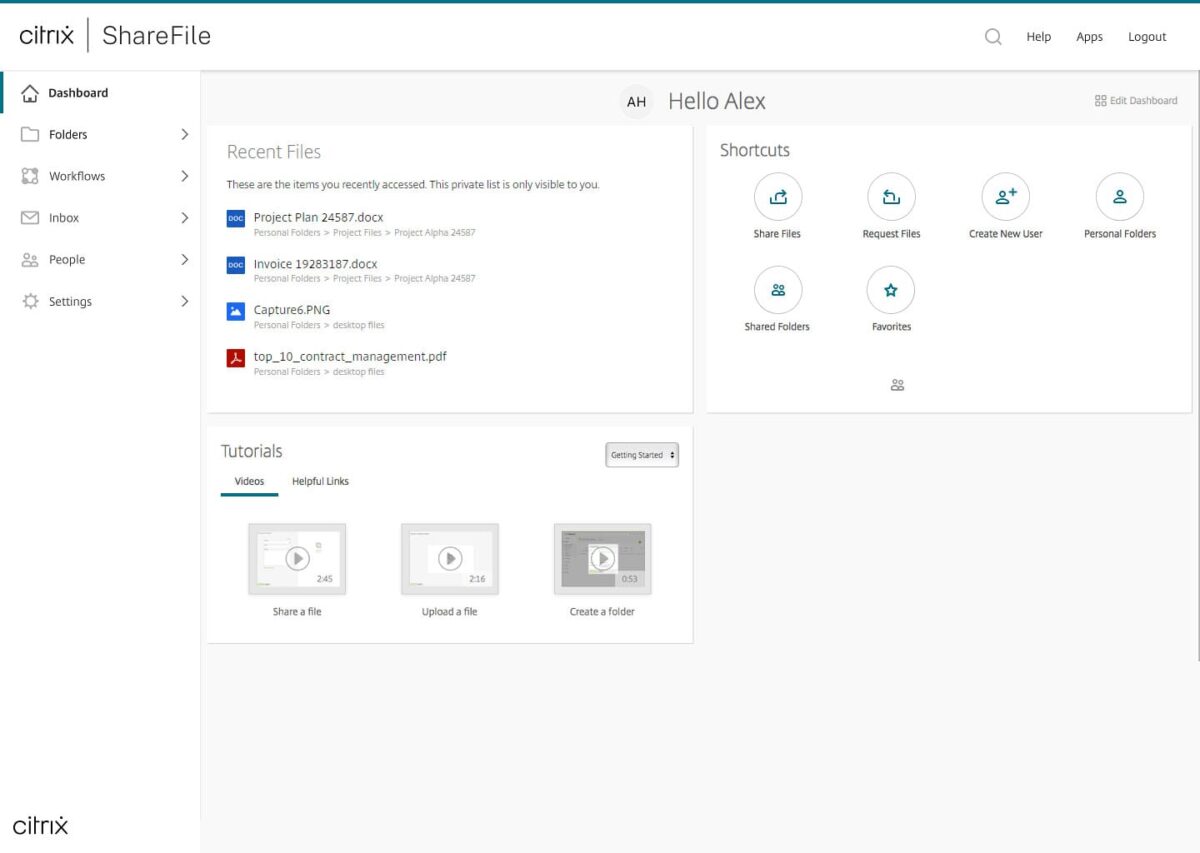Image resolution: width=1200 pixels, height=853 pixels.
Task: Select the Videos tab in Tutorials
Action: coord(248,481)
